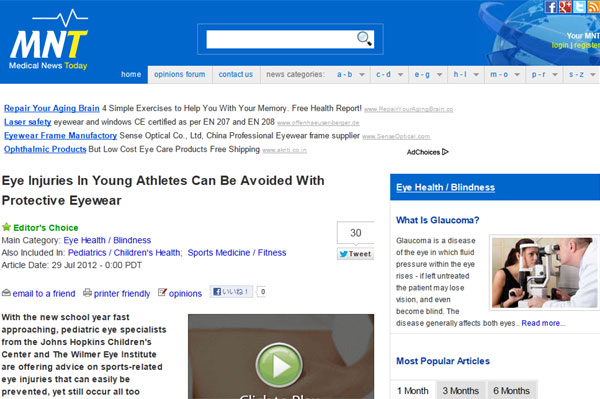Click the Facebook like button
Image resolution: width=600 pixels, height=399 pixels.
coord(231,292)
